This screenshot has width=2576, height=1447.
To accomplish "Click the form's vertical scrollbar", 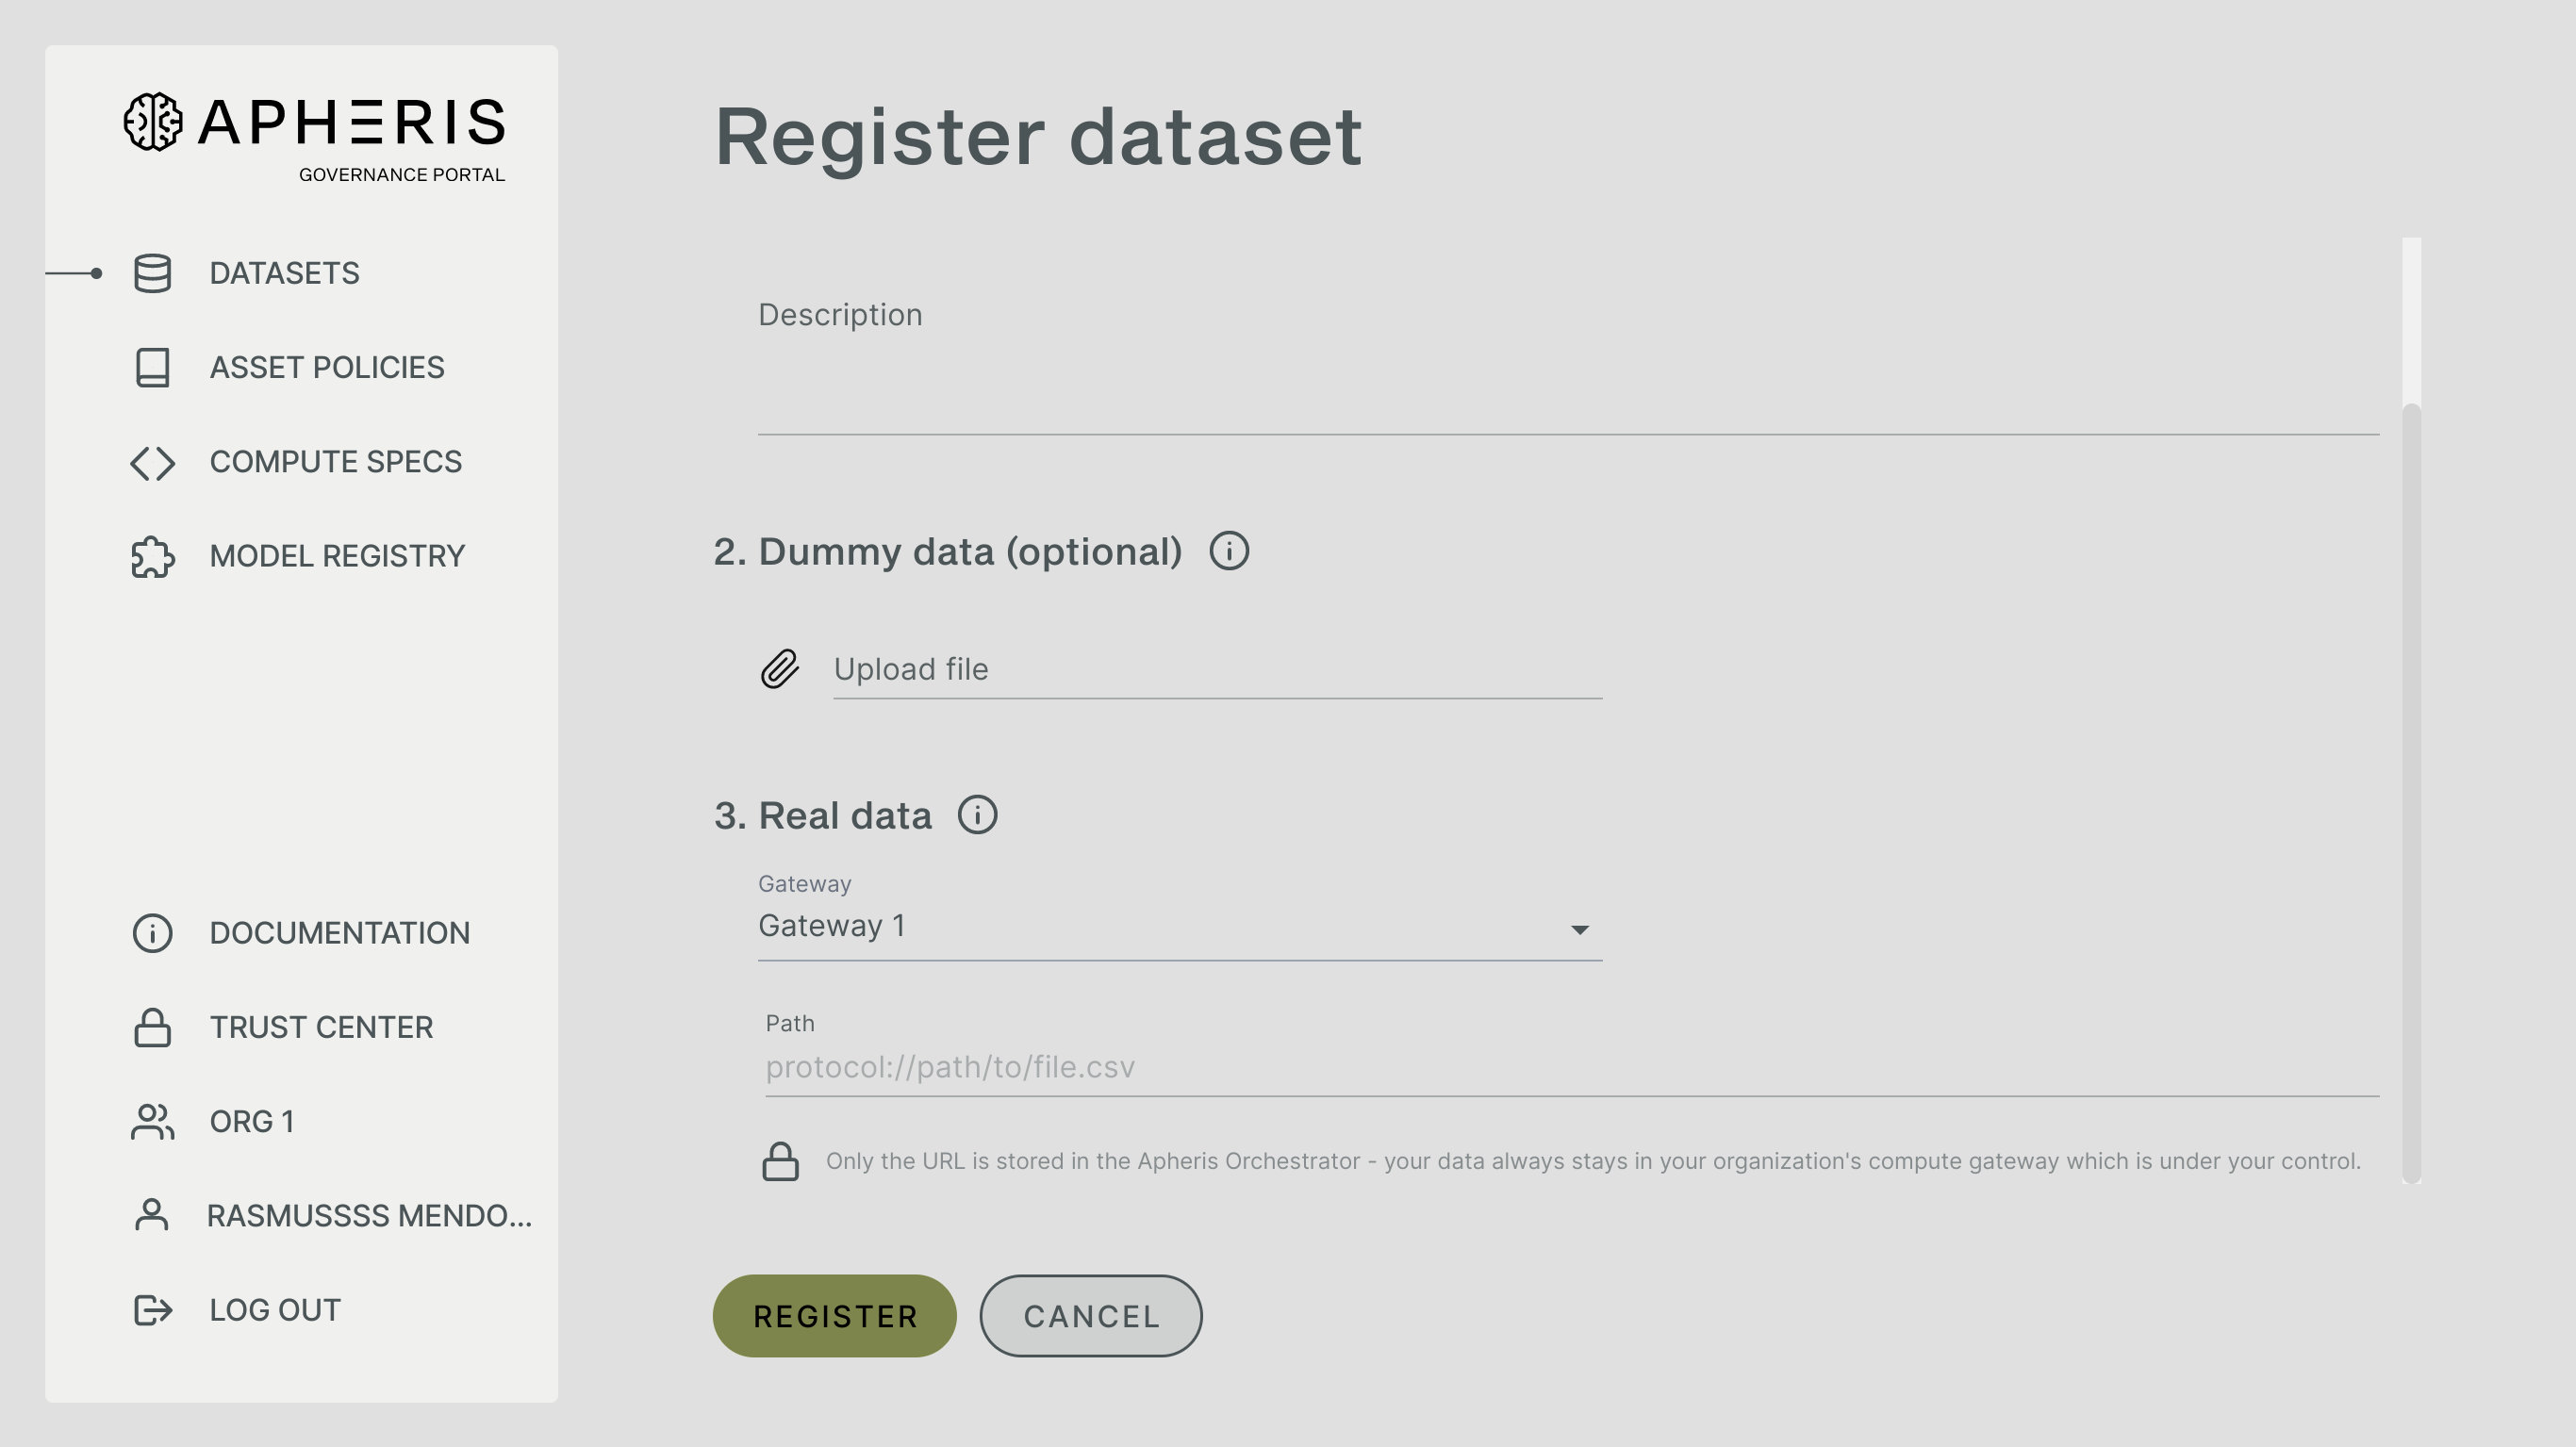I will (2411, 790).
